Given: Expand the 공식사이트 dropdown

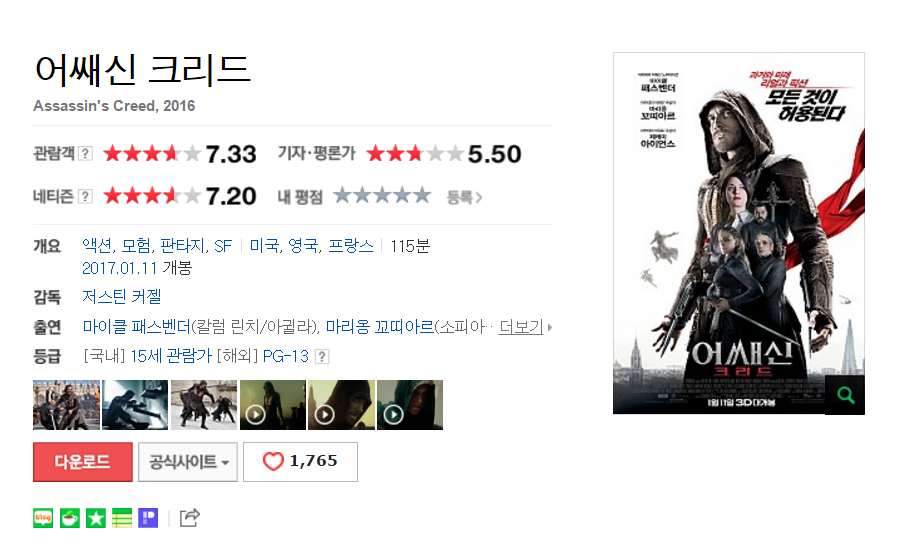Looking at the screenshot, I should click(188, 462).
